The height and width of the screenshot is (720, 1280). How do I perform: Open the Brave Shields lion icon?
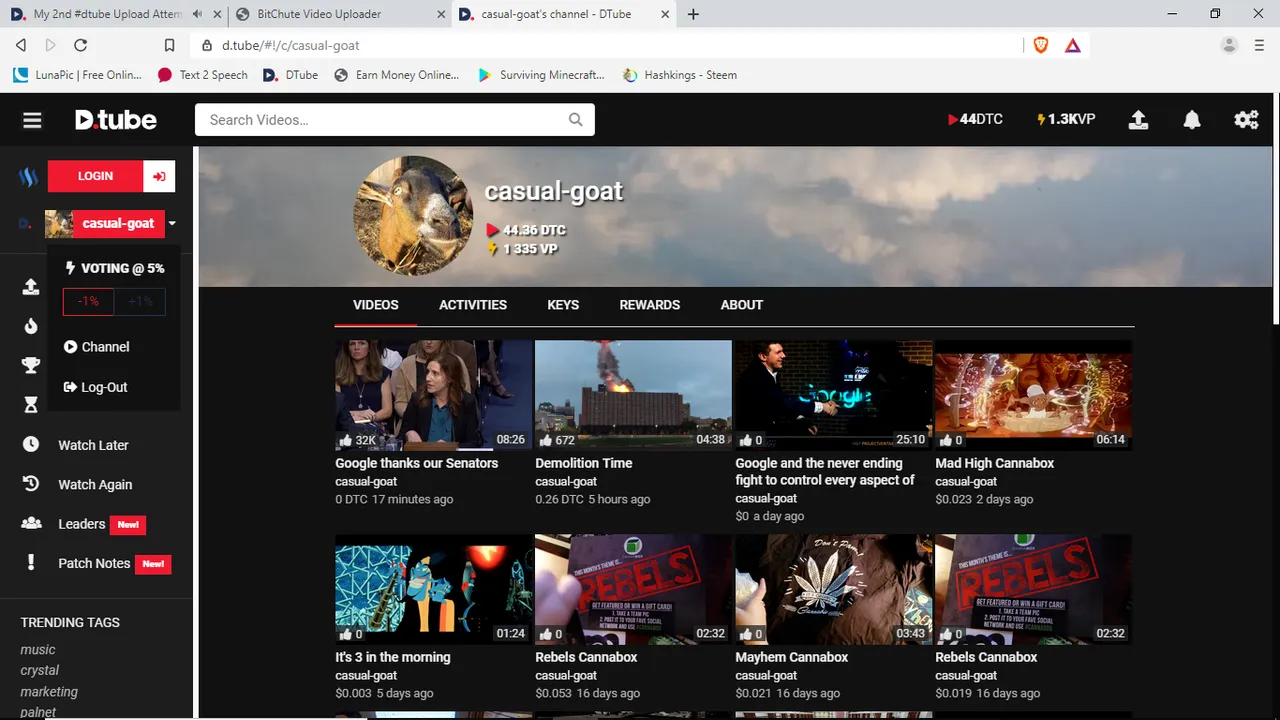coord(1041,45)
